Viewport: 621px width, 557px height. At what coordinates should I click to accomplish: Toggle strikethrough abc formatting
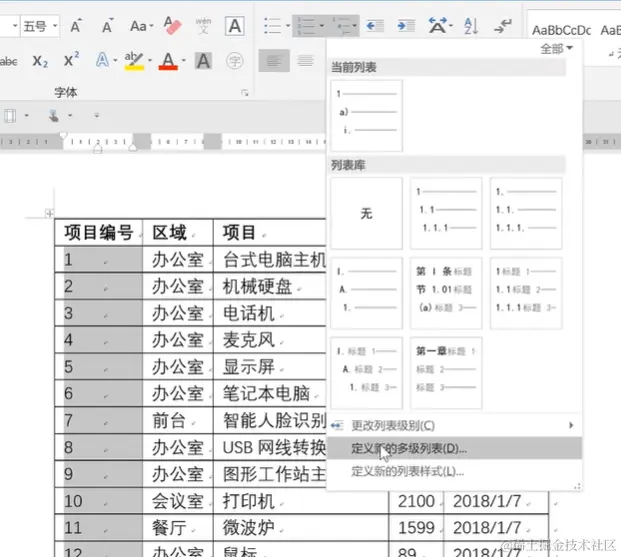(9, 61)
